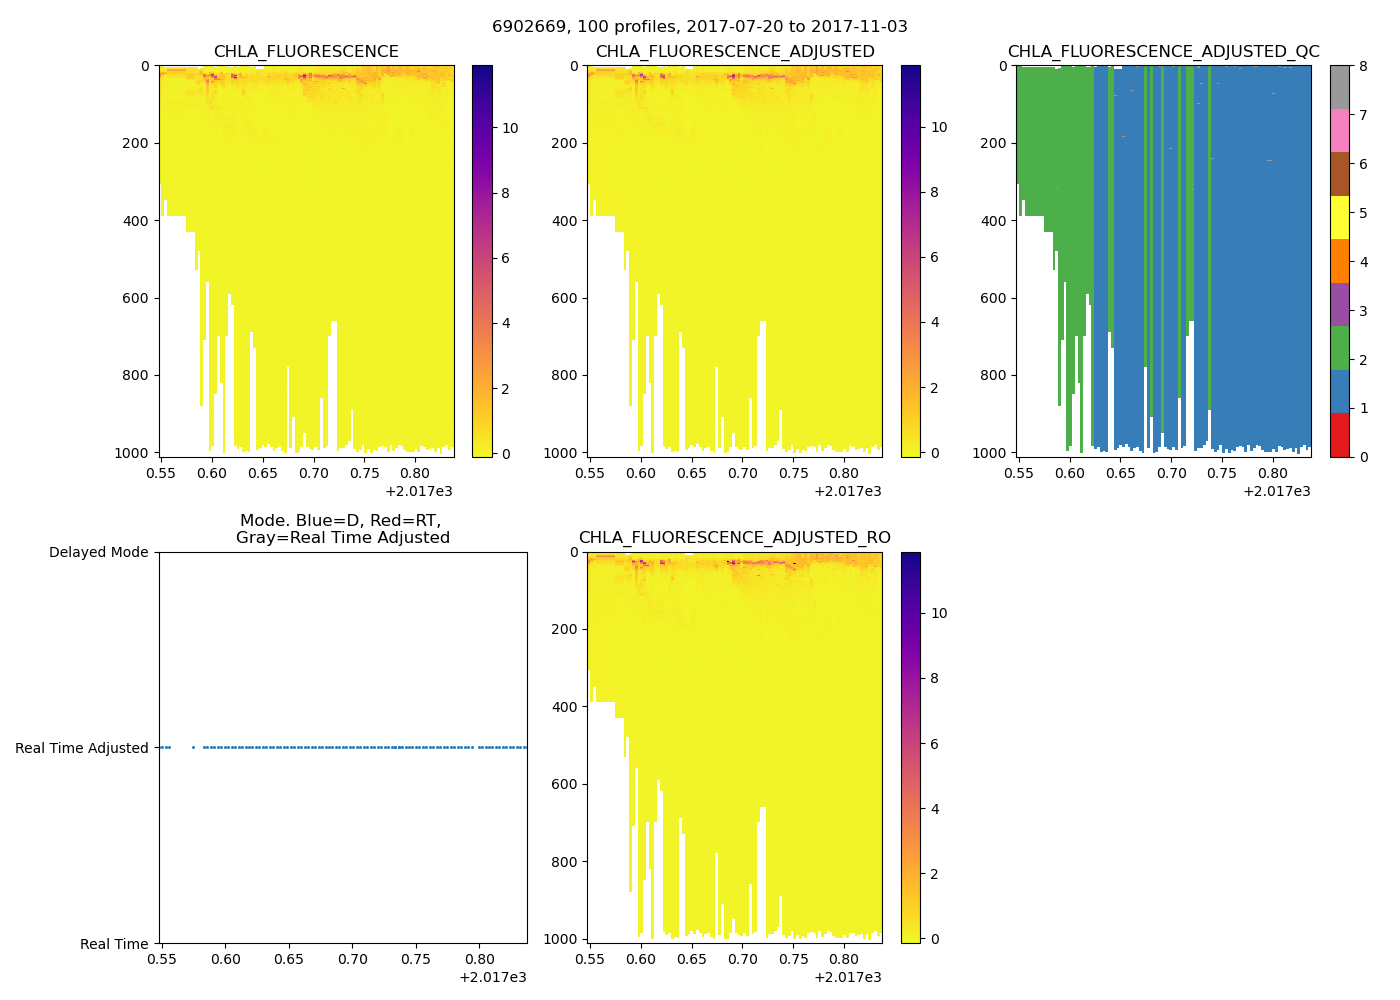
Task: Click the colorbar beside CHLA_FLUORESCENCE_ADJUSTED_RO plot
Action: click(x=910, y=747)
